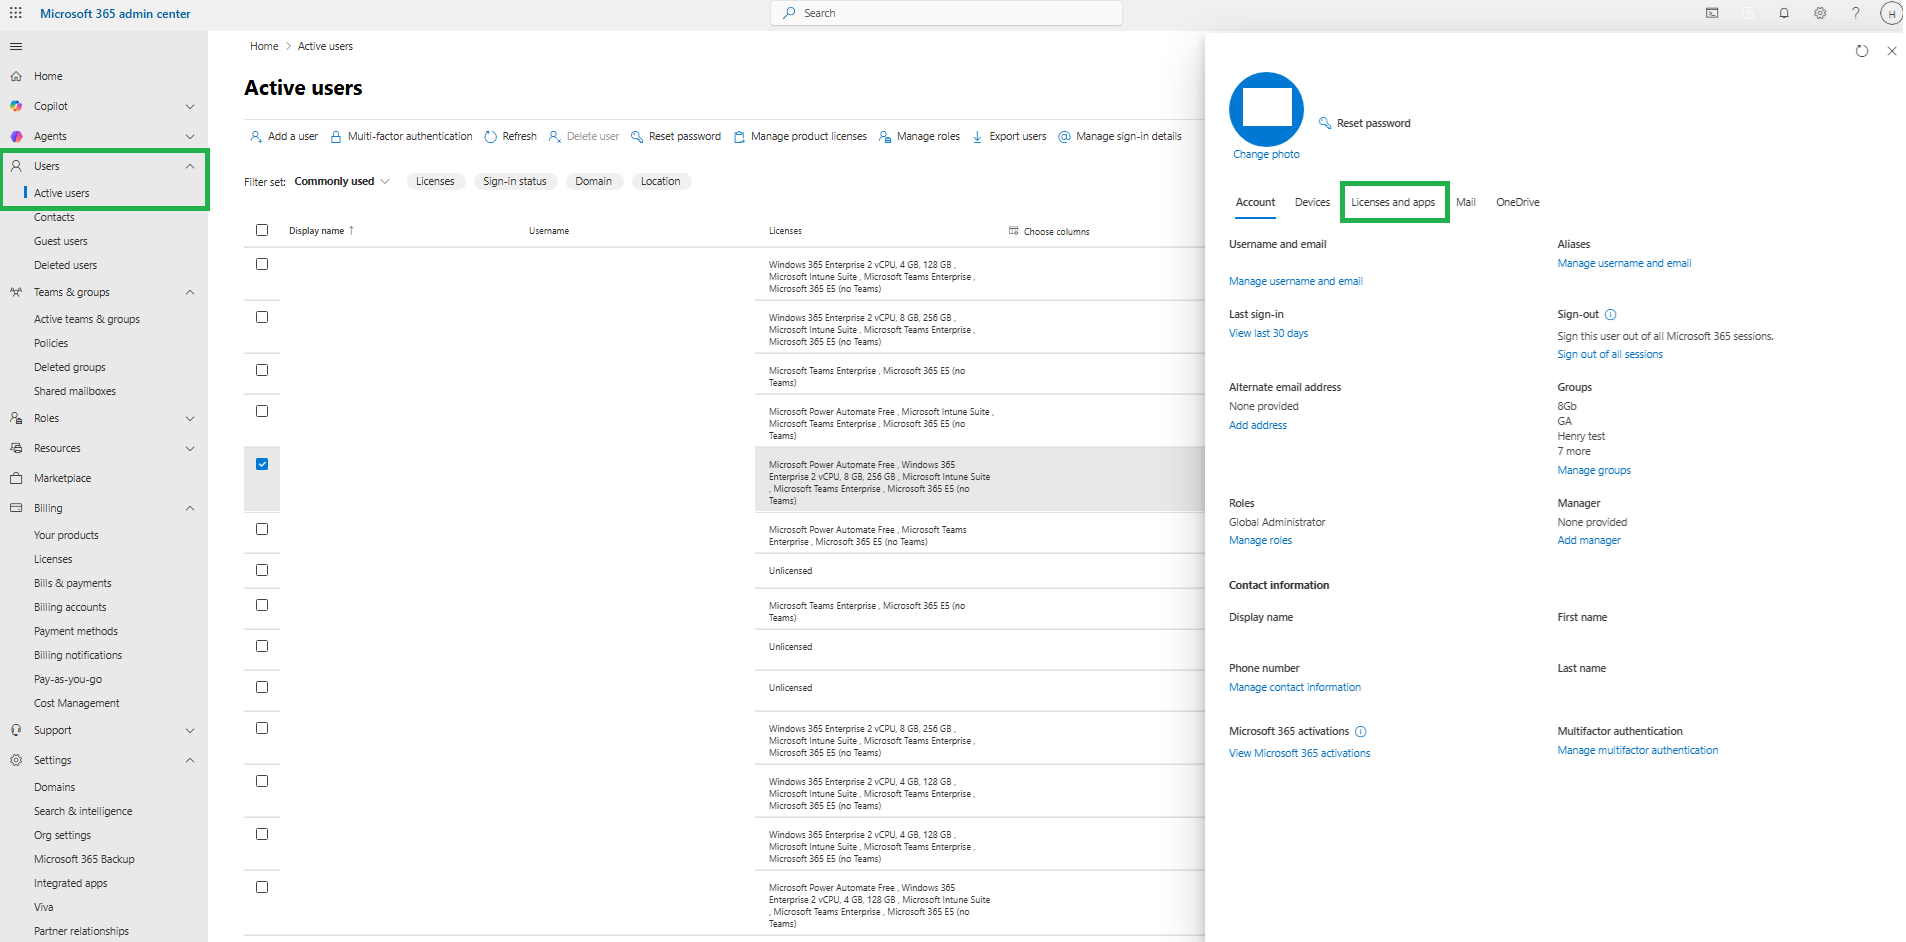The width and height of the screenshot is (1906, 942).
Task: Expand the Resources section
Action: (x=190, y=449)
